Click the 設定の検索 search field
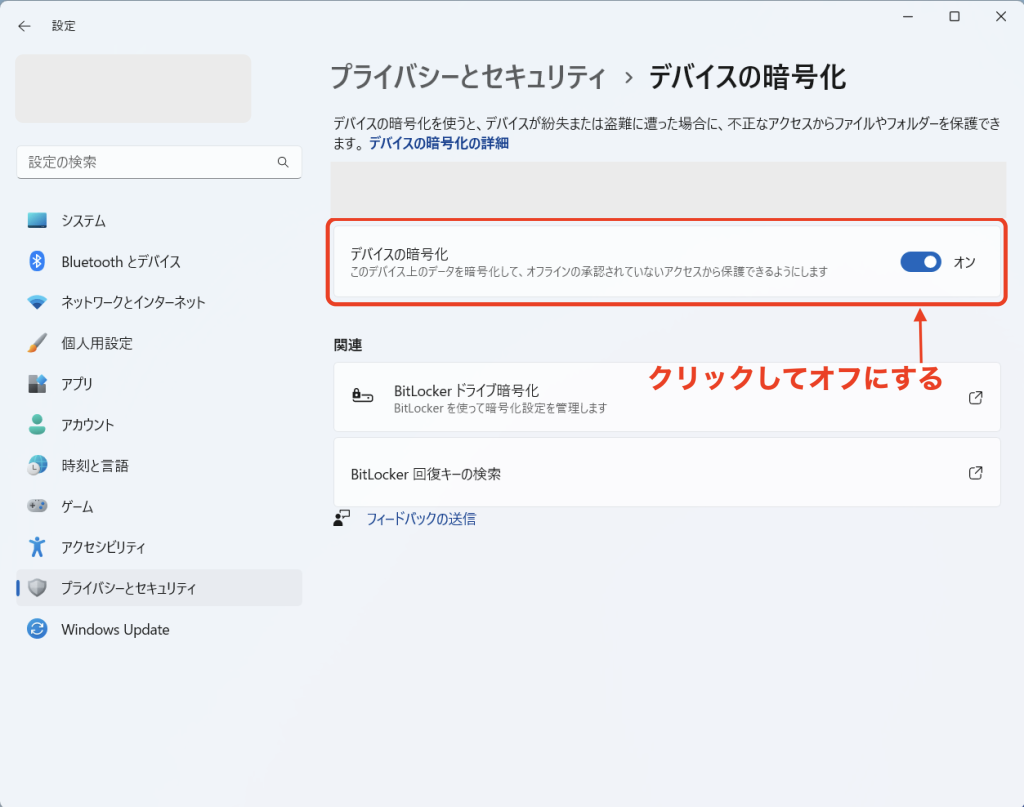The height and width of the screenshot is (807, 1024). (150, 162)
